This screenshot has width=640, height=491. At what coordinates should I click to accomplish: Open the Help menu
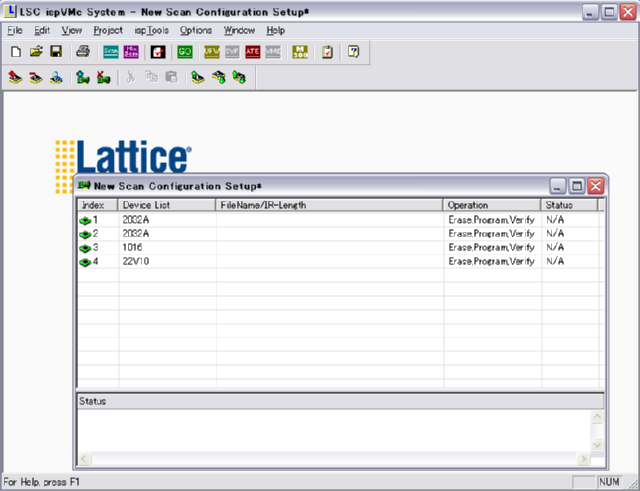pos(276,31)
